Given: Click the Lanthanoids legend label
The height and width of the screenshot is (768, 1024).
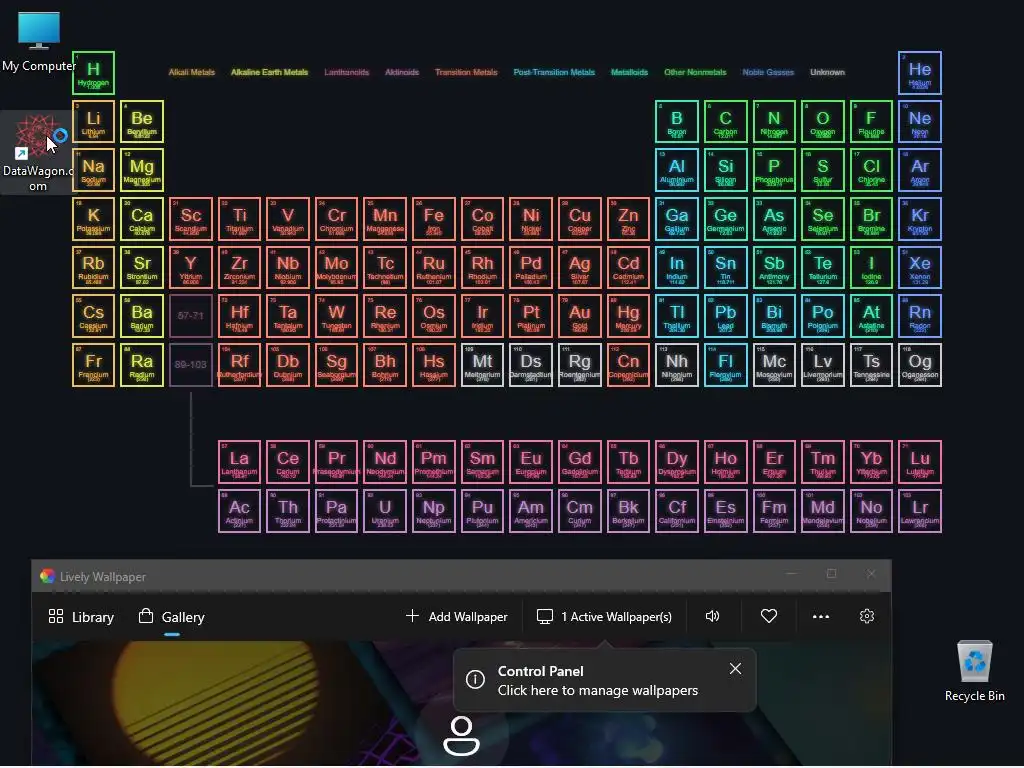Looking at the screenshot, I should [x=347, y=72].
